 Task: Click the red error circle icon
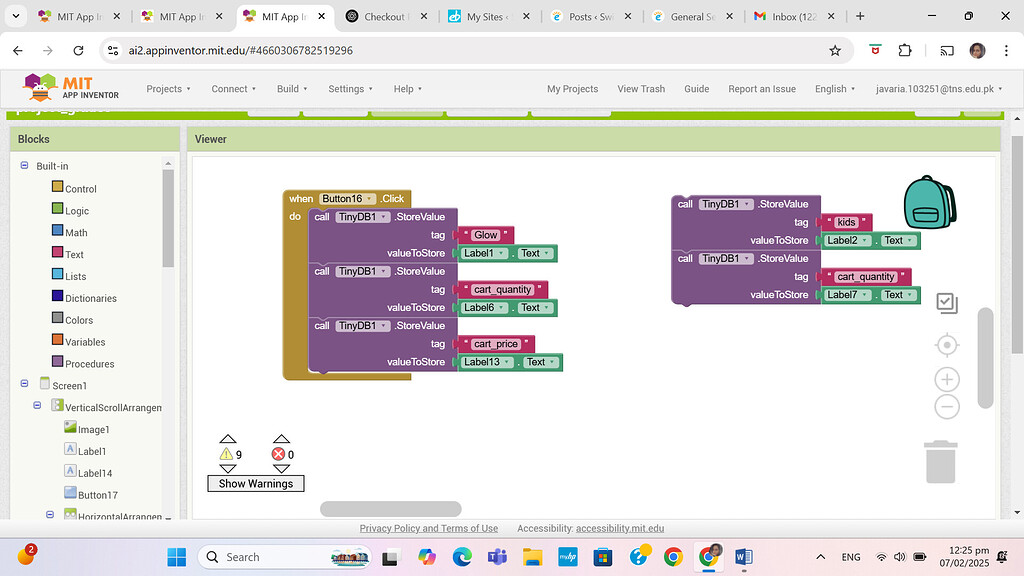click(x=279, y=454)
